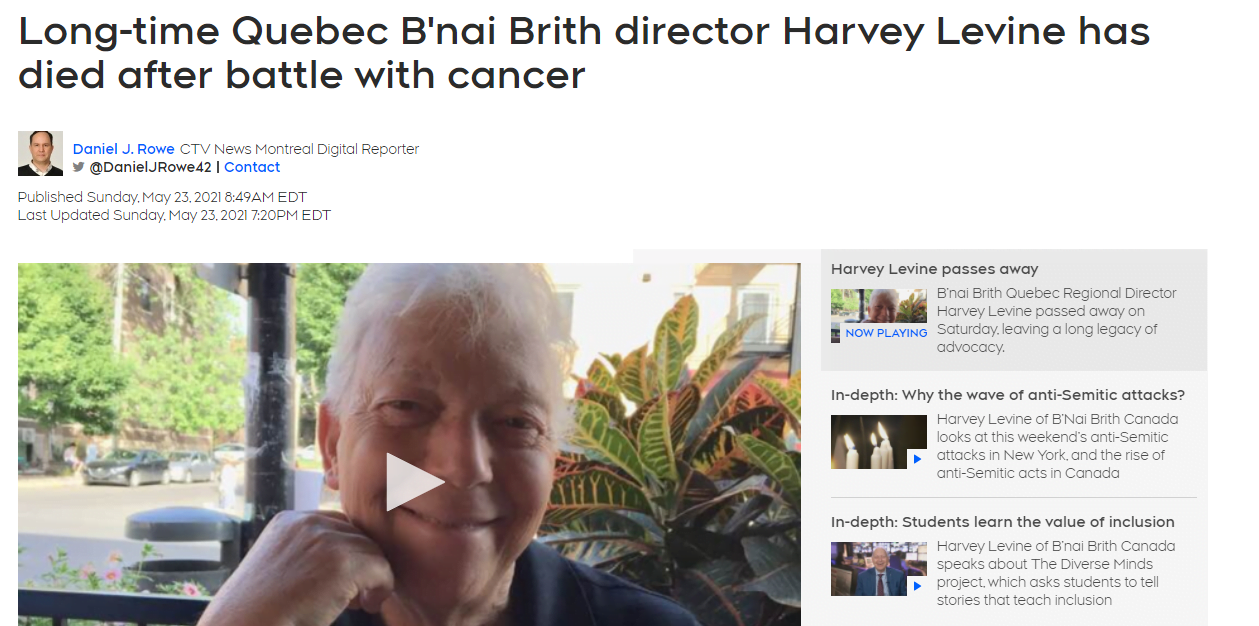Open the @DanielJRowe42 Twitter handle

click(x=150, y=167)
